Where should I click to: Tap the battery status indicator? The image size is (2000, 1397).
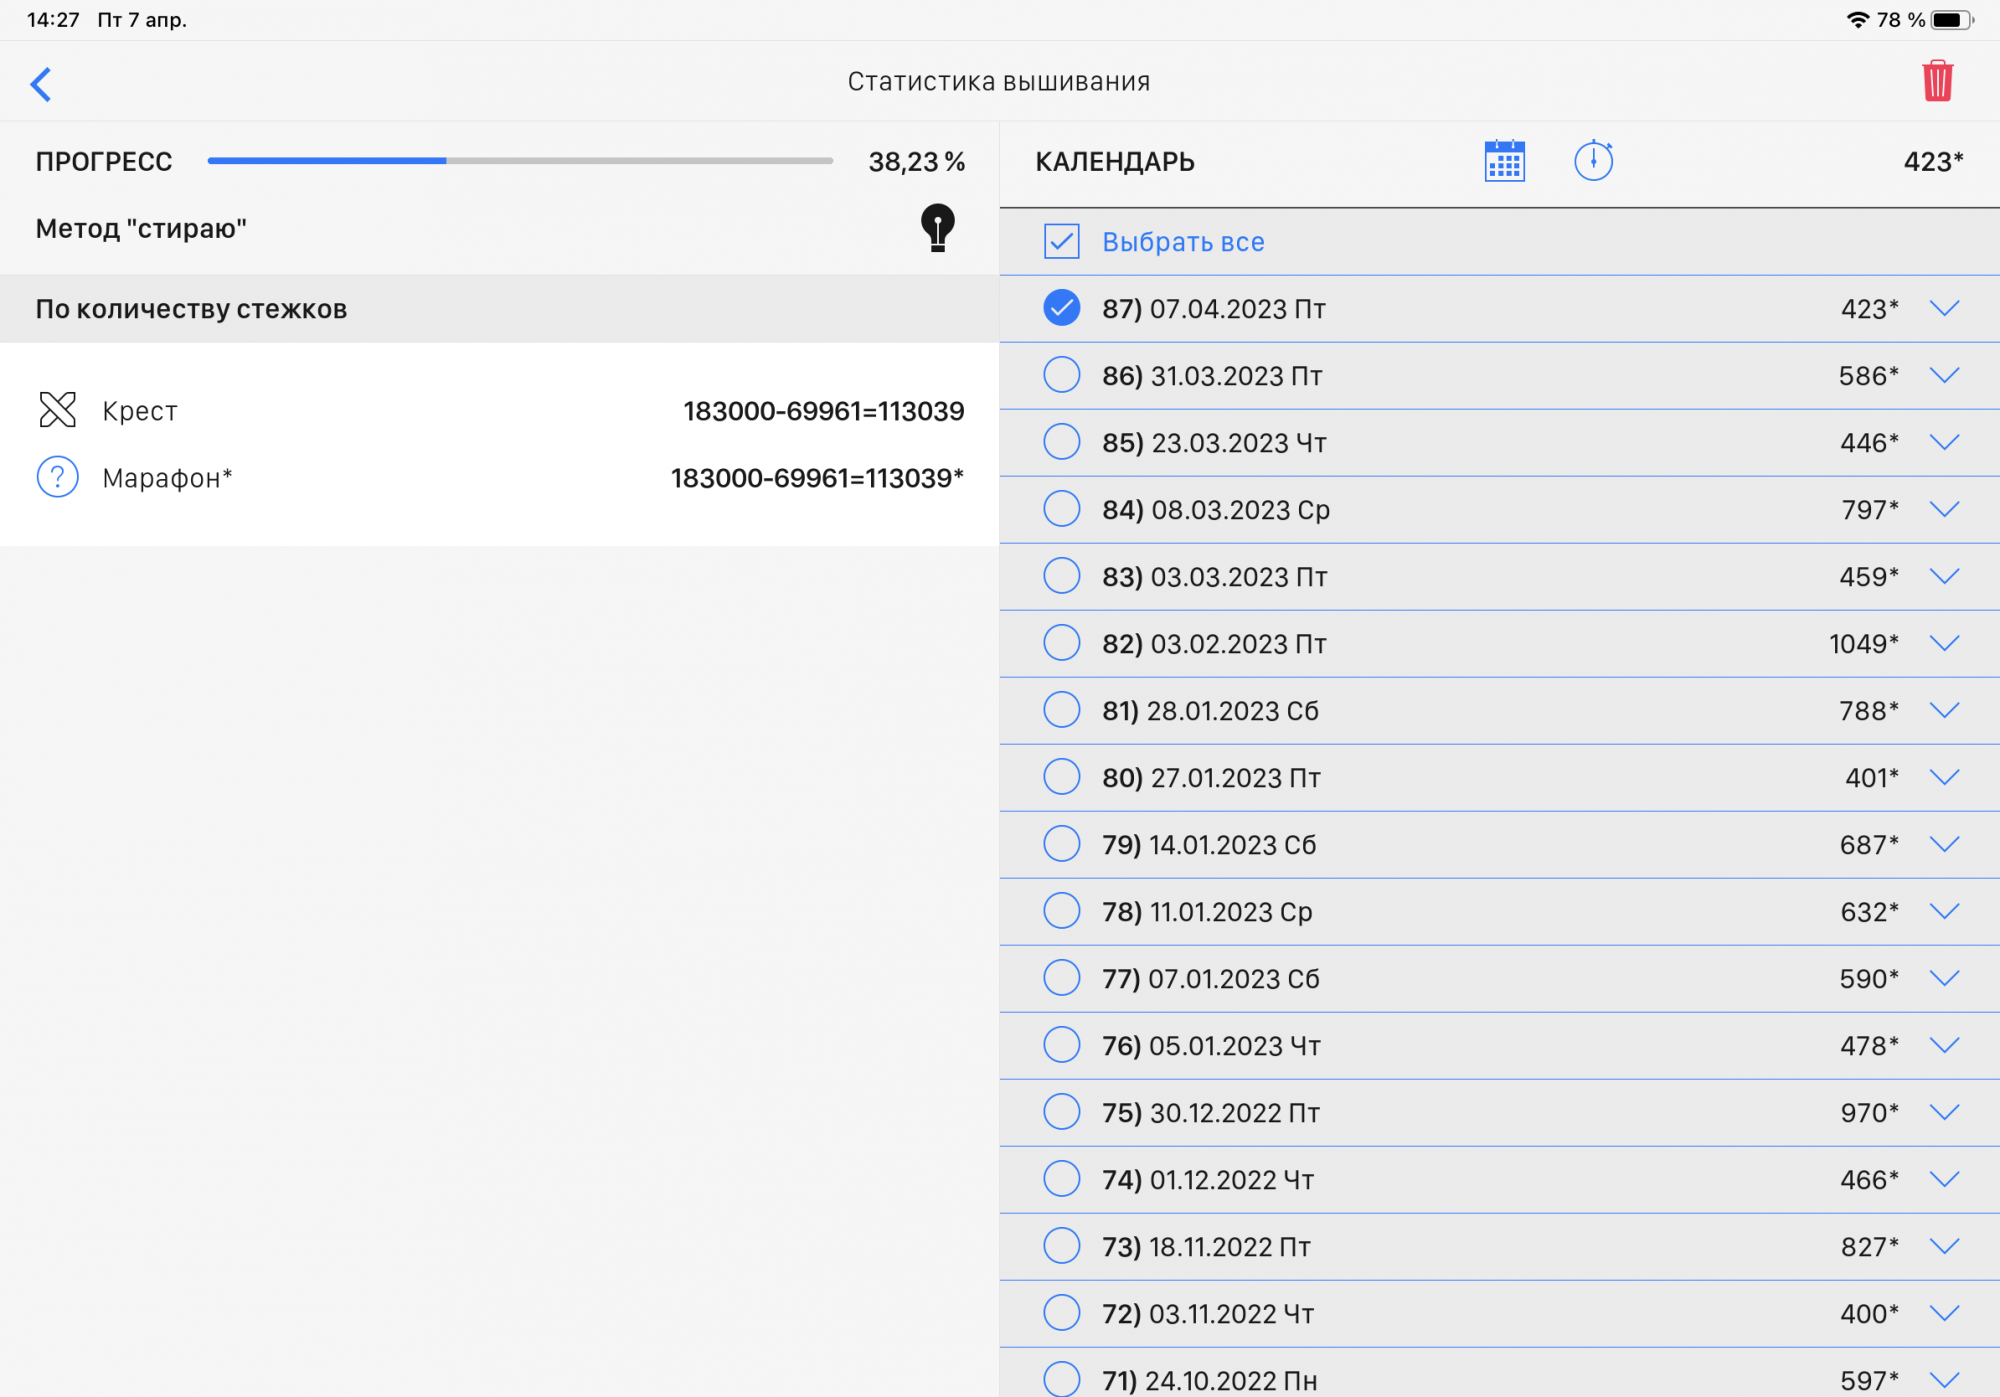1951,20
